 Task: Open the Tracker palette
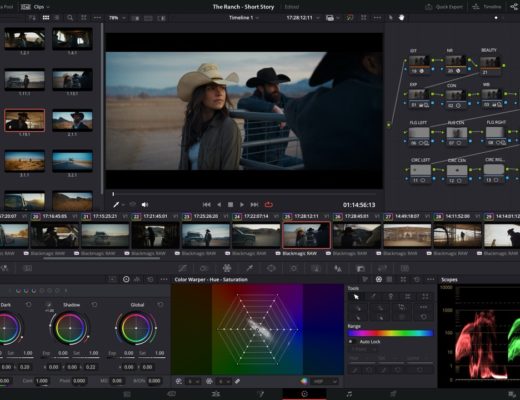293,268
